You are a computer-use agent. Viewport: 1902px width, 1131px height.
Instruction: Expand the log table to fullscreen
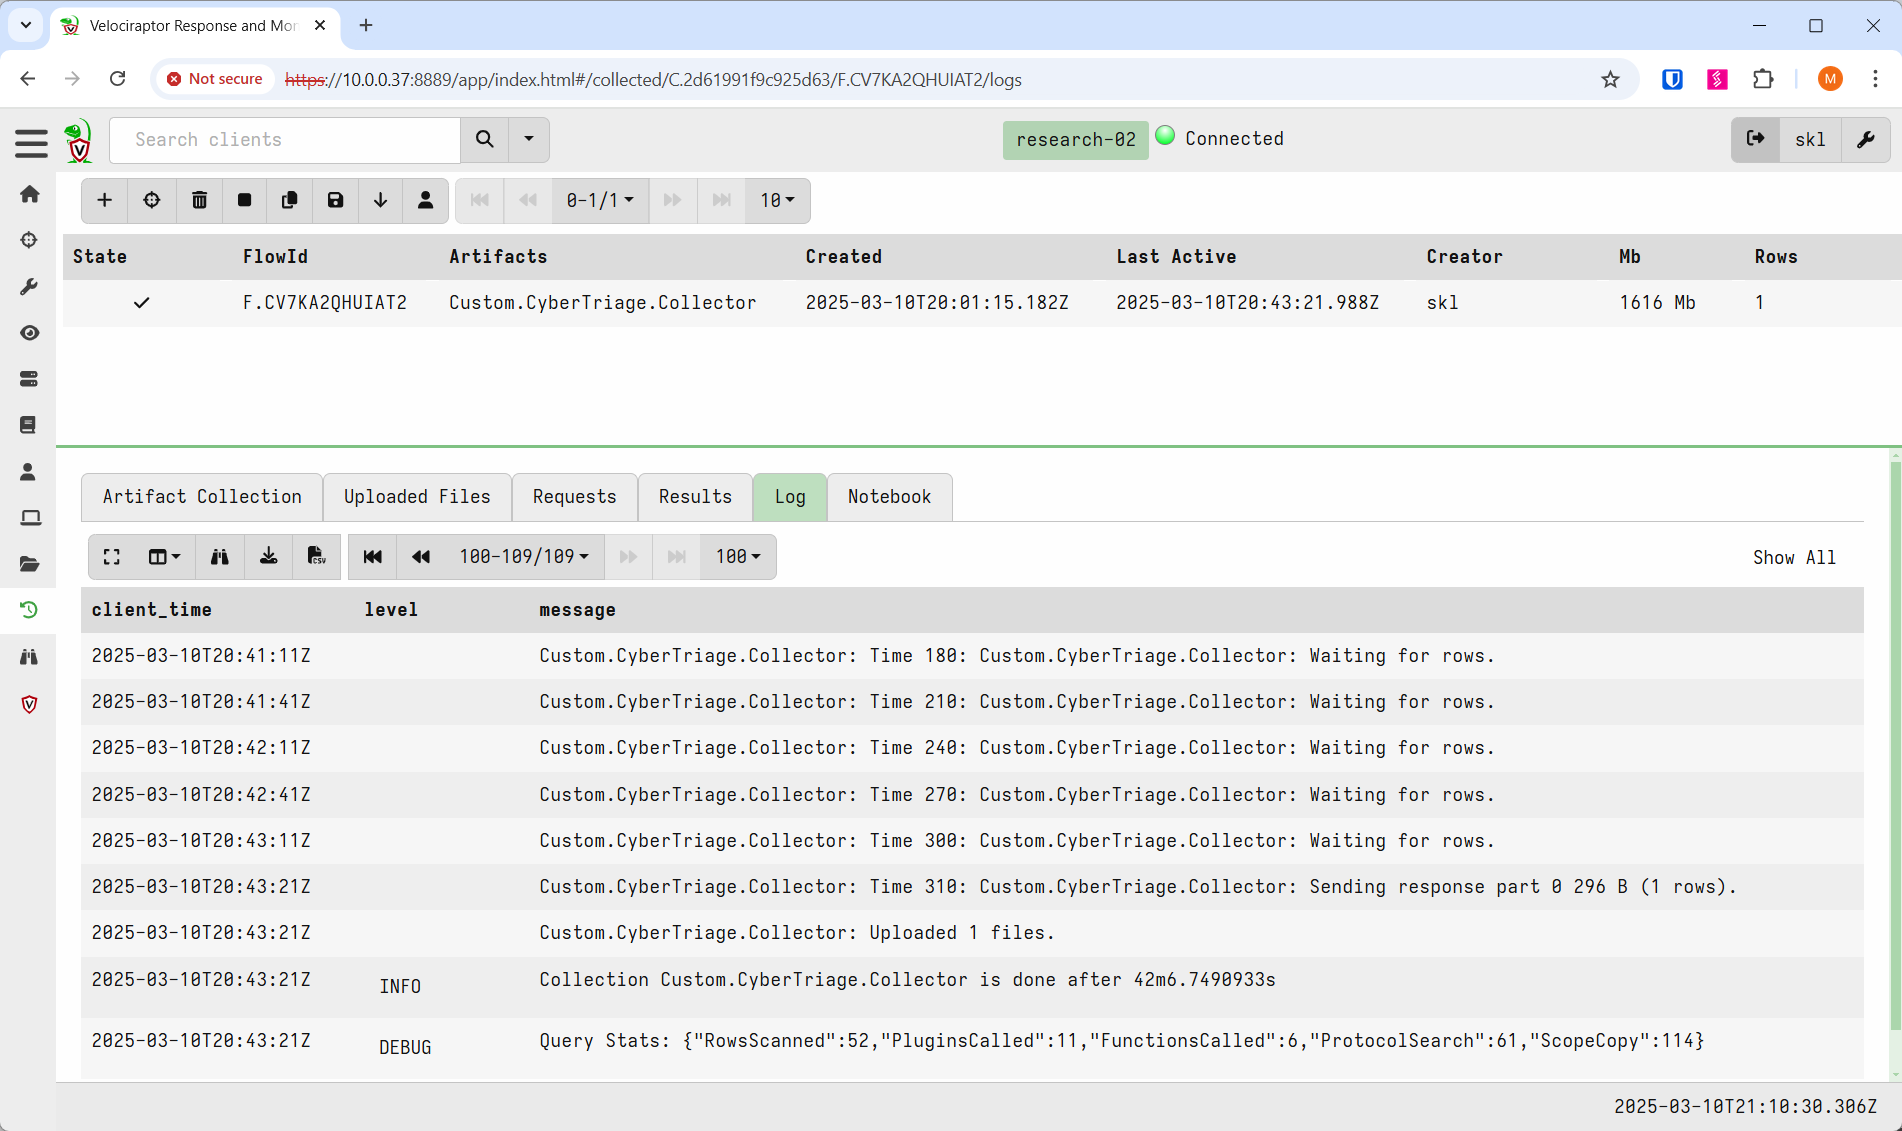[111, 557]
